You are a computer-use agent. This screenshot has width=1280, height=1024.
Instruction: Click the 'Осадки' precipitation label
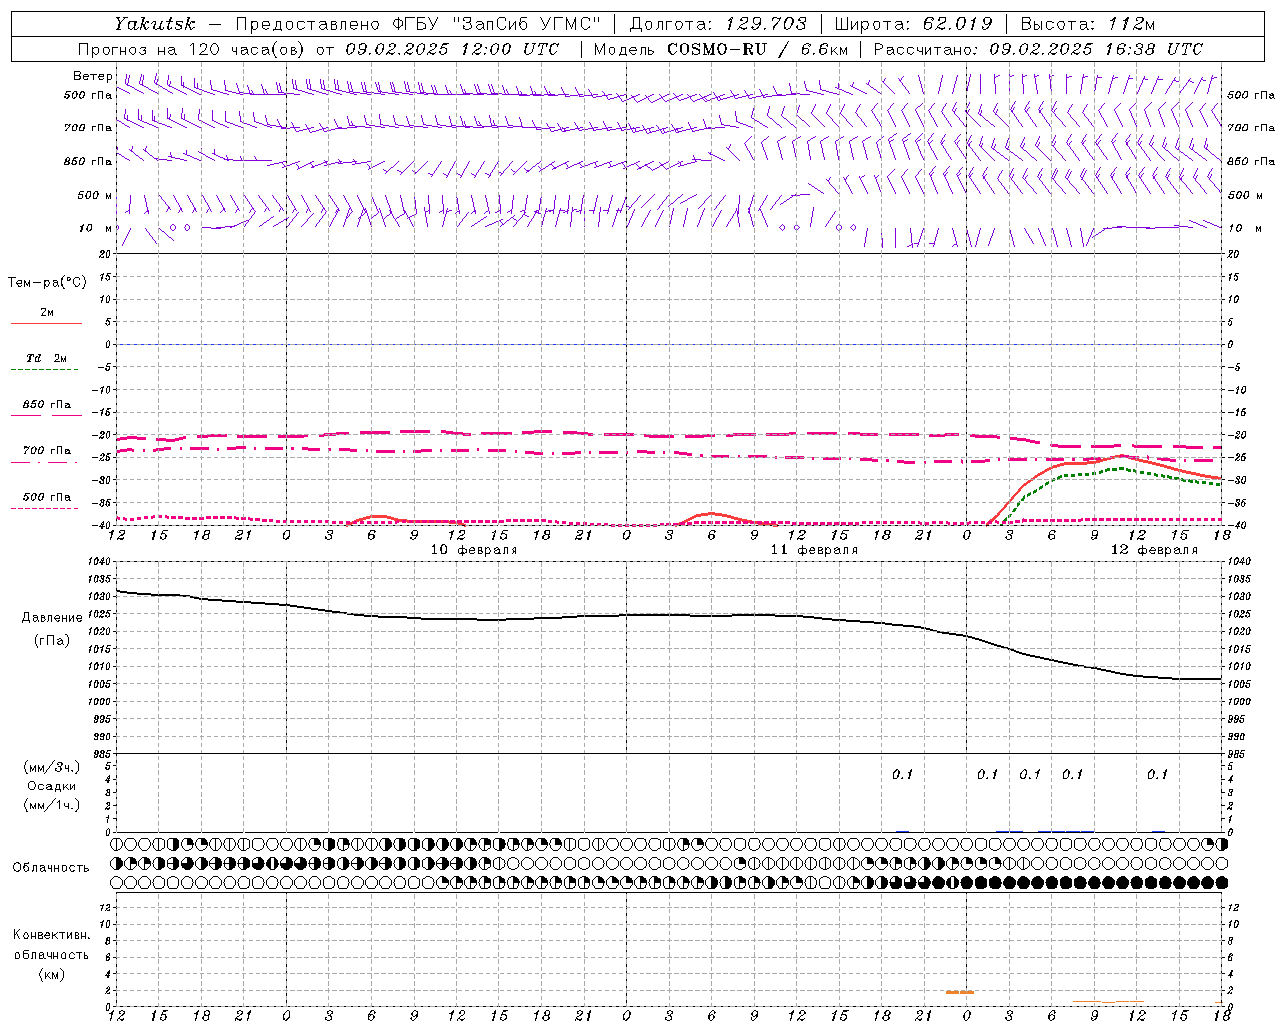coord(52,786)
